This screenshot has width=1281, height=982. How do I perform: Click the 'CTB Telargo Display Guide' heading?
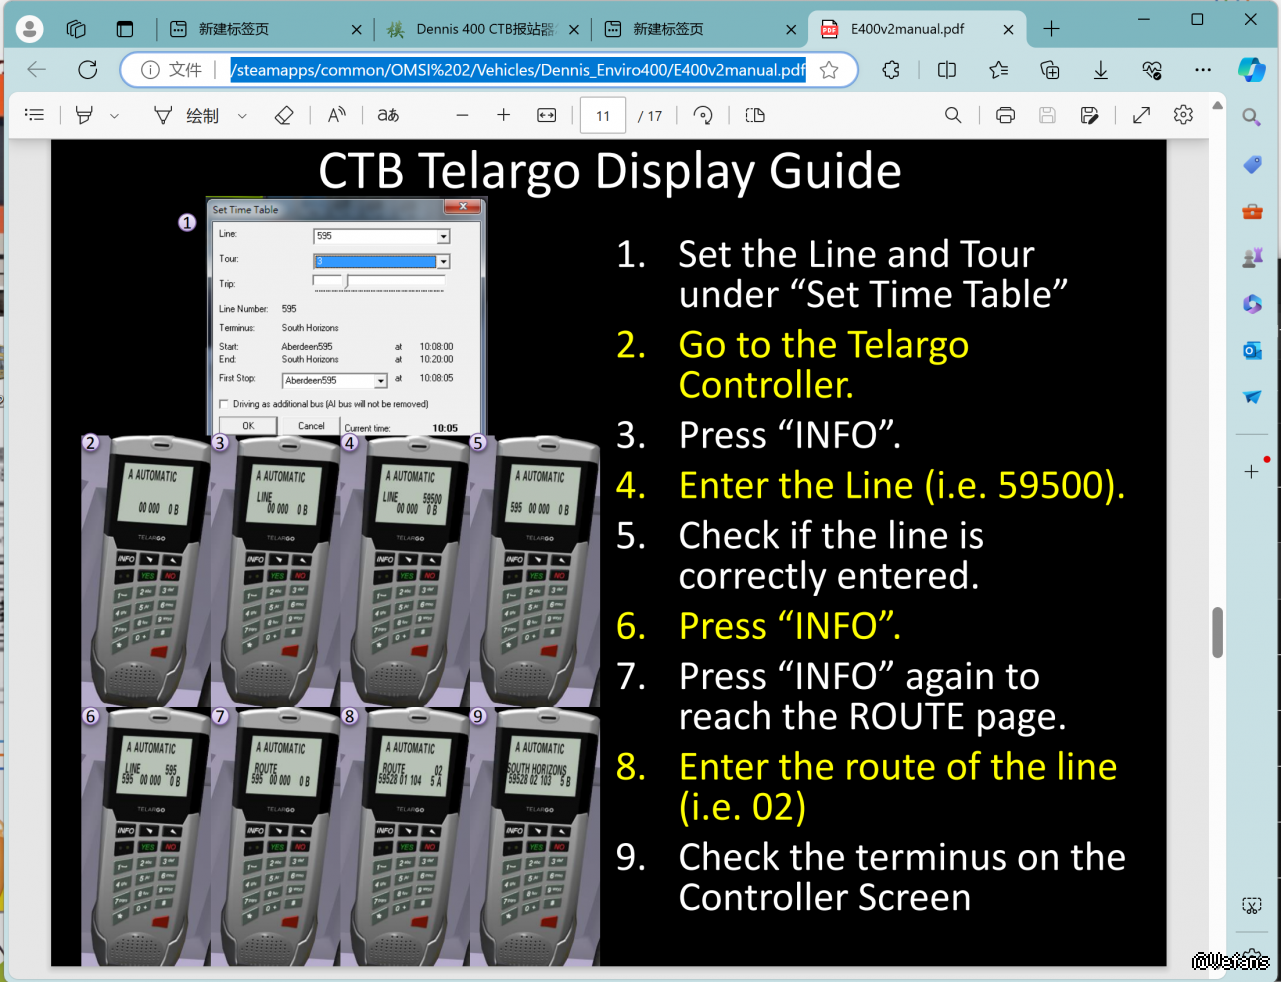tap(610, 171)
